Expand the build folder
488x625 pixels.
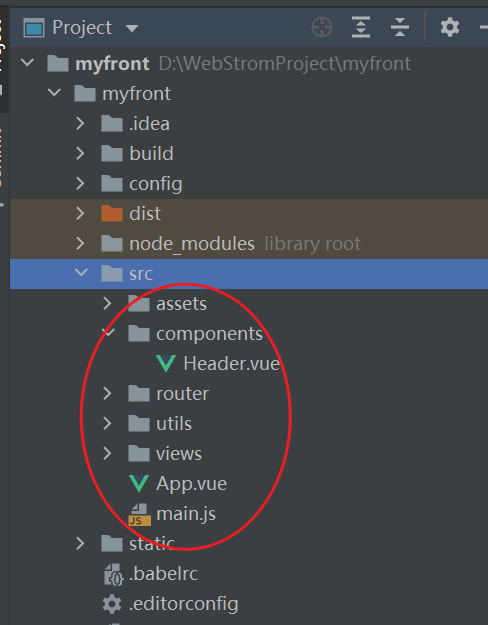tap(80, 153)
